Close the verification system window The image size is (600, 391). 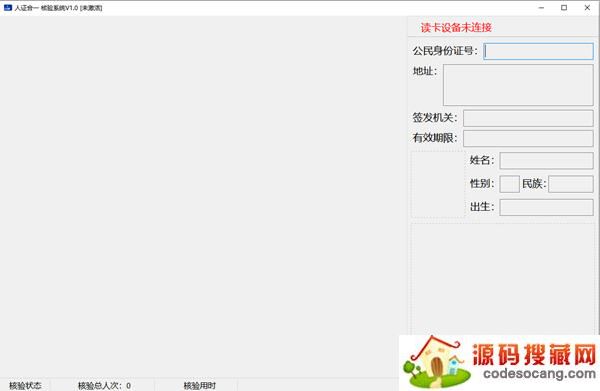587,8
